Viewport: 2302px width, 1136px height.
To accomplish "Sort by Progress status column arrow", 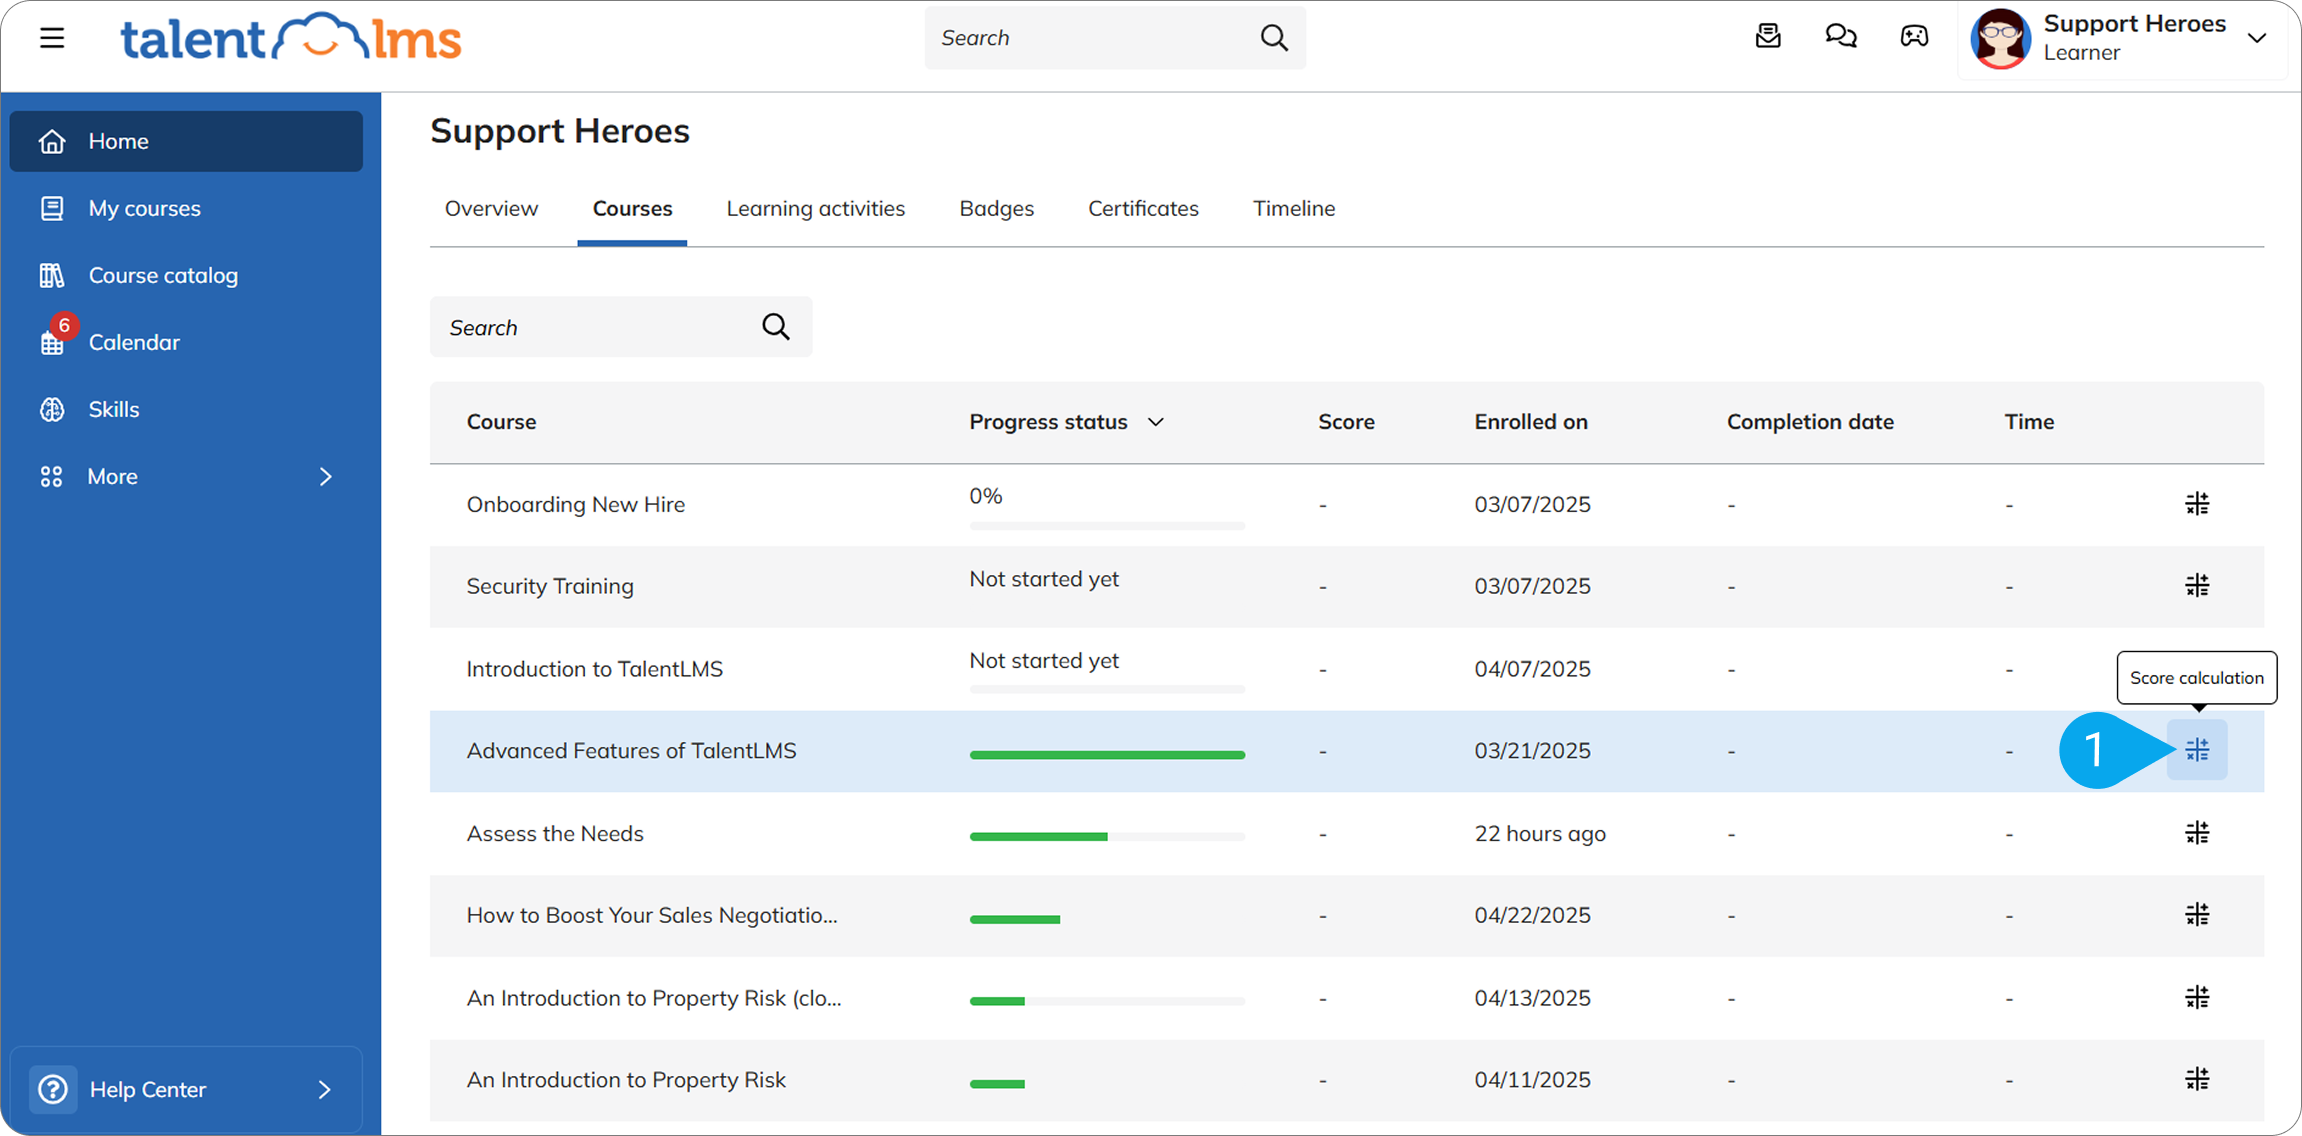I will click(x=1156, y=422).
